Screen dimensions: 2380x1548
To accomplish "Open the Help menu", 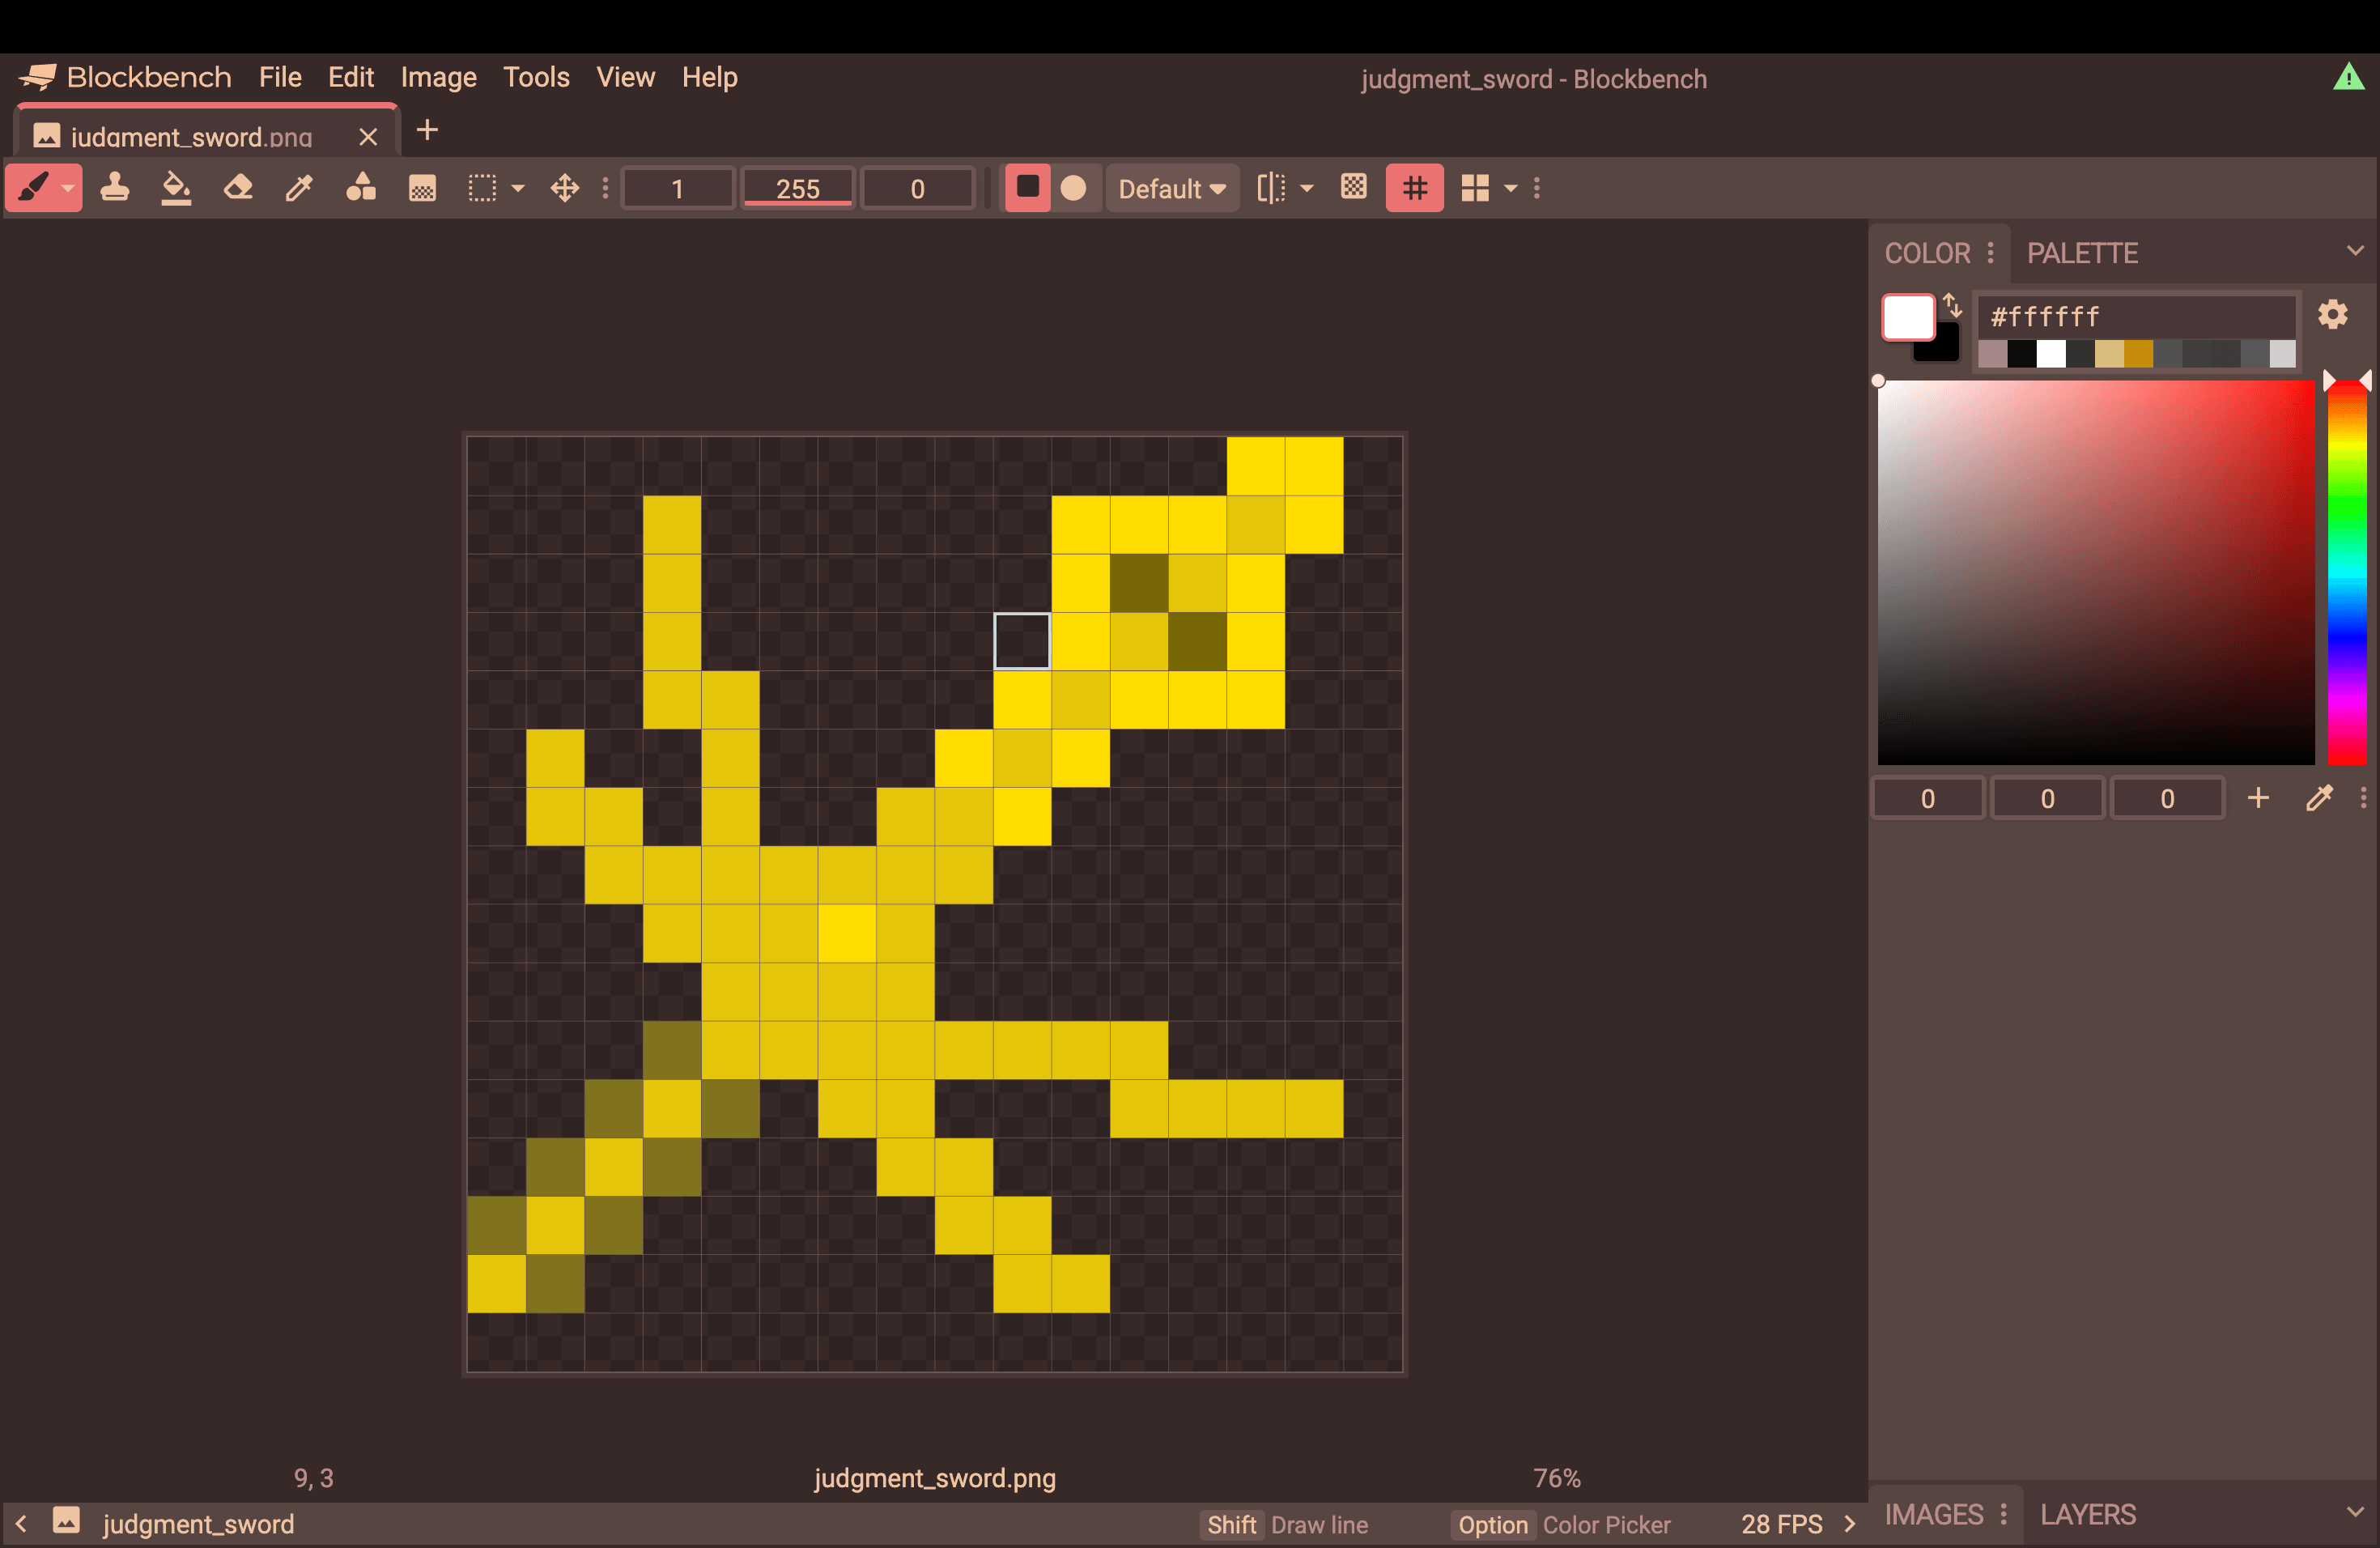I will coord(710,77).
